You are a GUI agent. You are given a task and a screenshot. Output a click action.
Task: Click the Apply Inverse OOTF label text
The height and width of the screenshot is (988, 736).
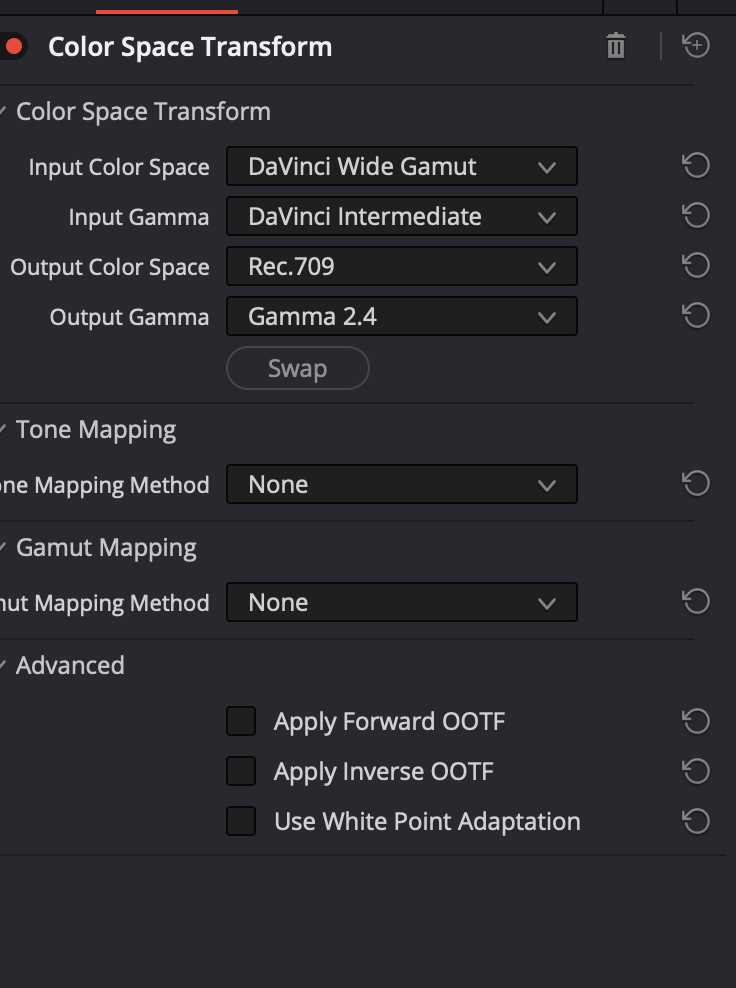click(384, 771)
